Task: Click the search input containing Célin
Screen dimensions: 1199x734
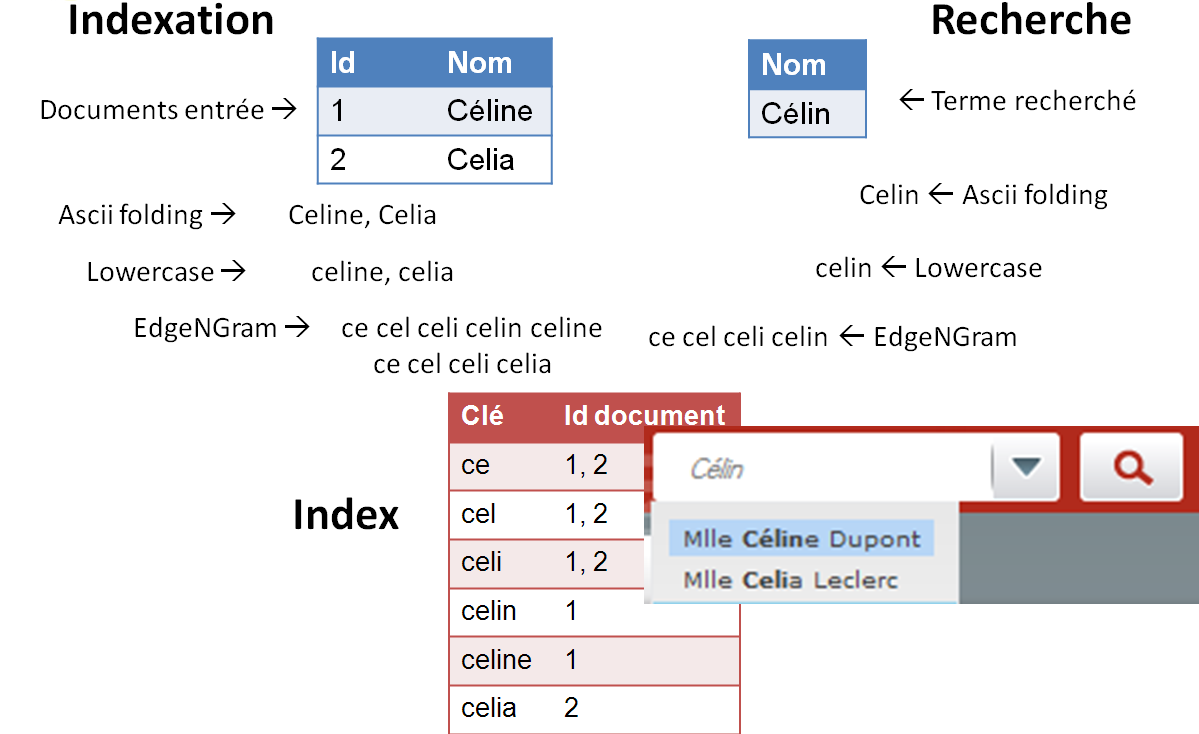Action: click(824, 468)
